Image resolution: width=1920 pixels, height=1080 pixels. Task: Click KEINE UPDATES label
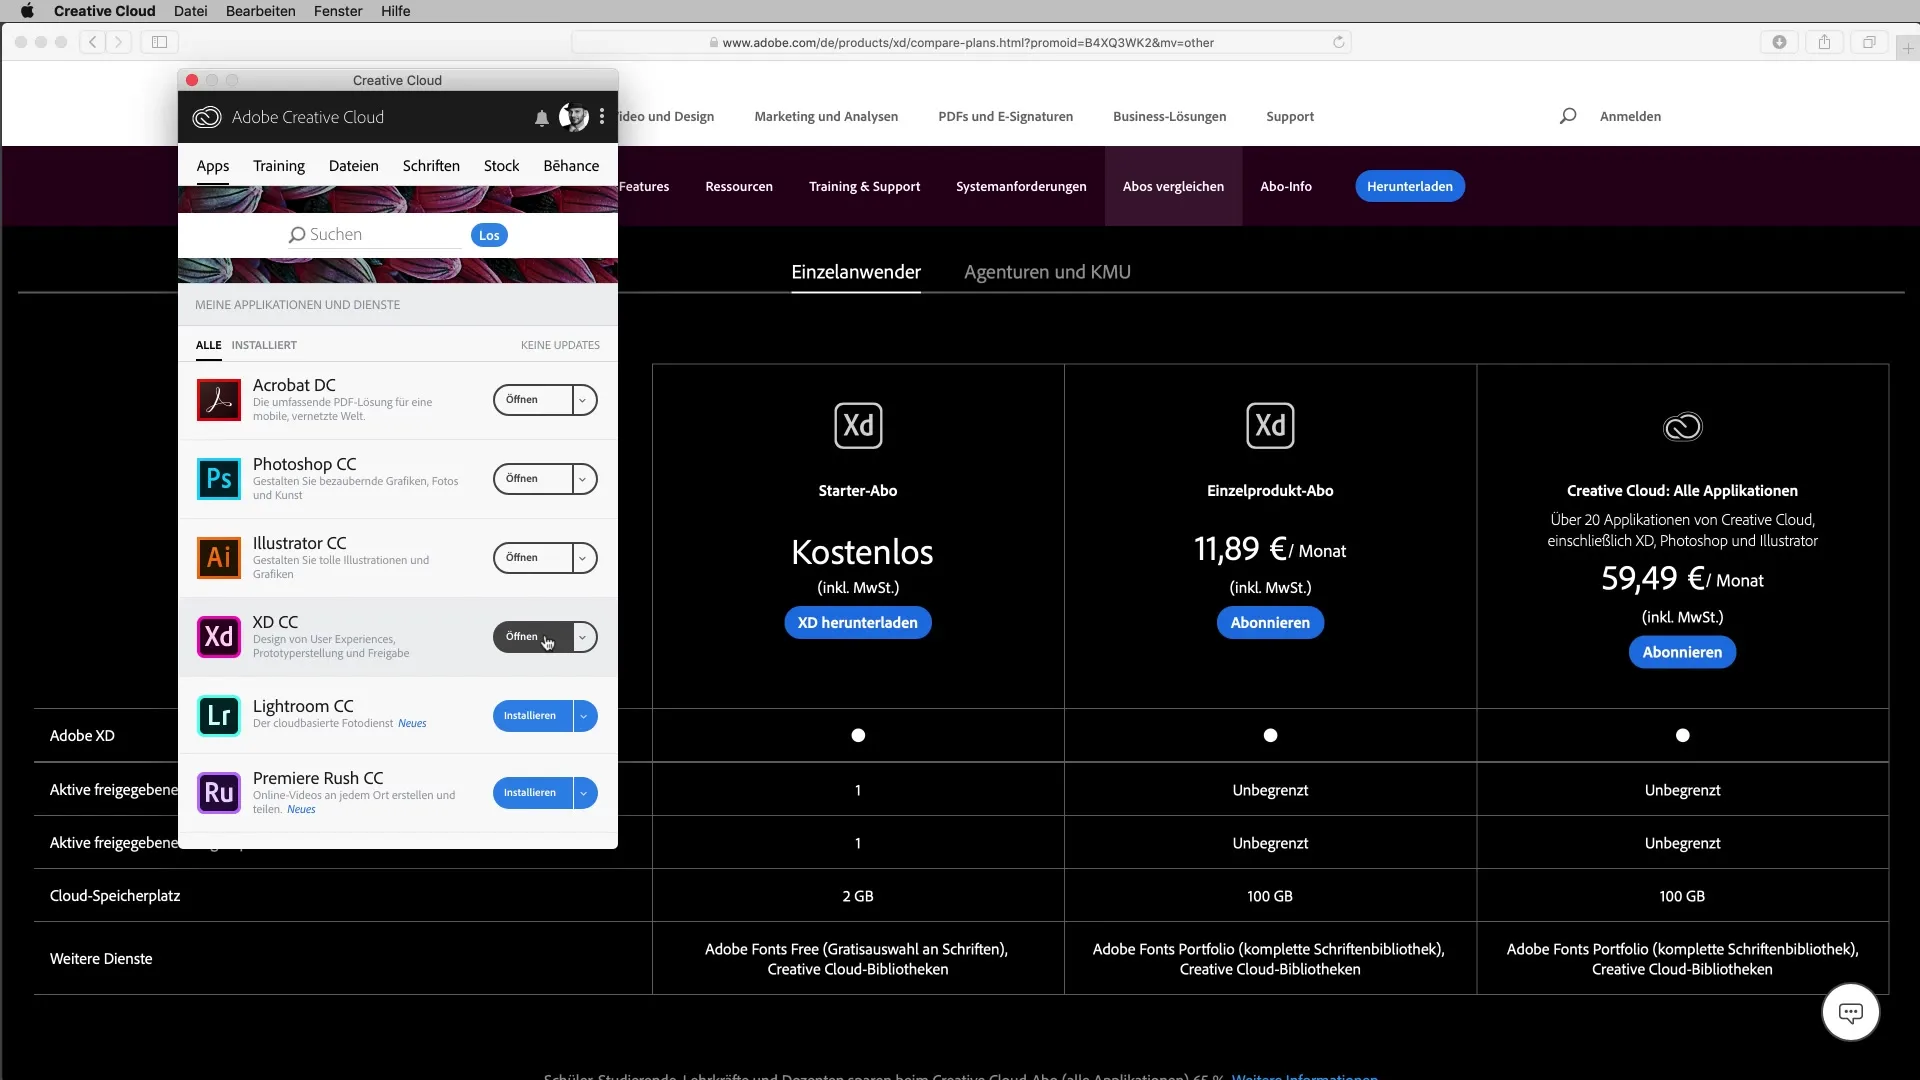[560, 345]
